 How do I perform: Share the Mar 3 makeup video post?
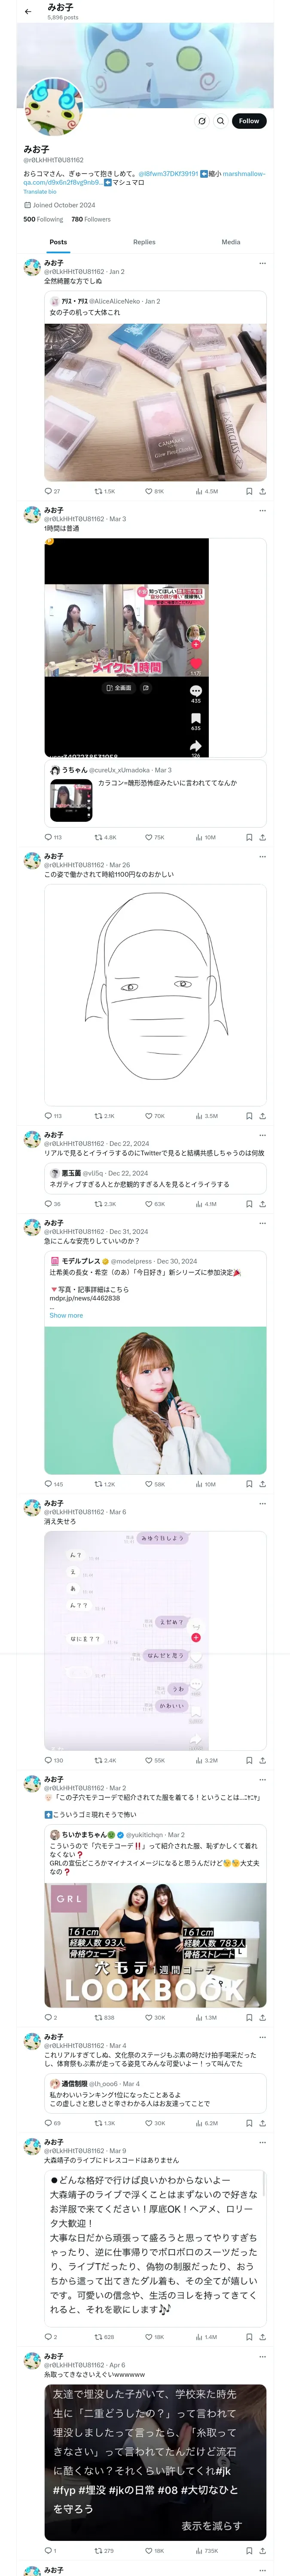click(x=262, y=837)
